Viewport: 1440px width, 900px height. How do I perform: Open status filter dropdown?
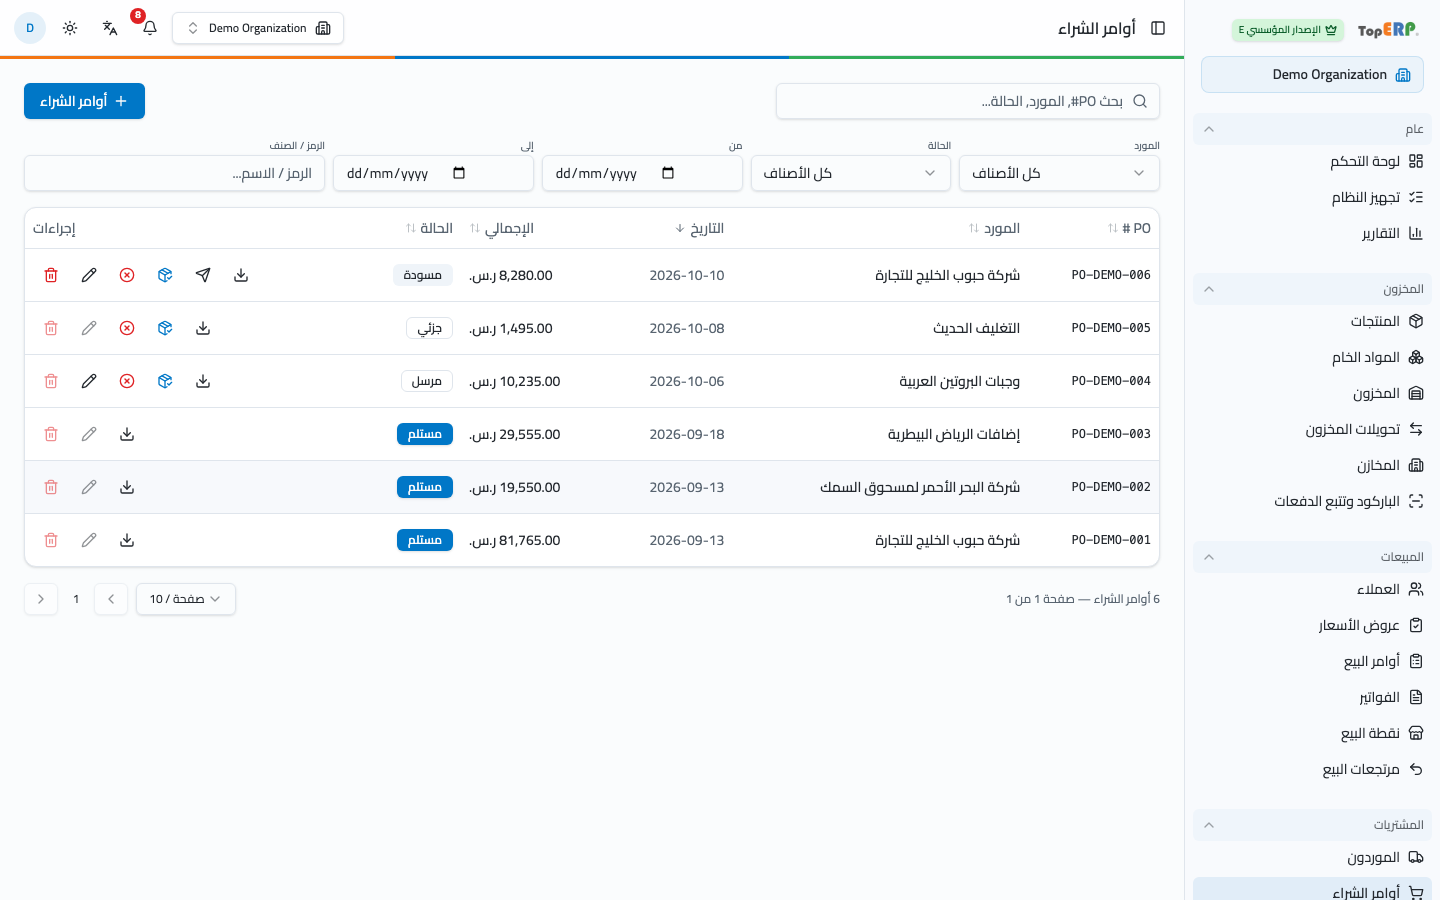coord(850,173)
